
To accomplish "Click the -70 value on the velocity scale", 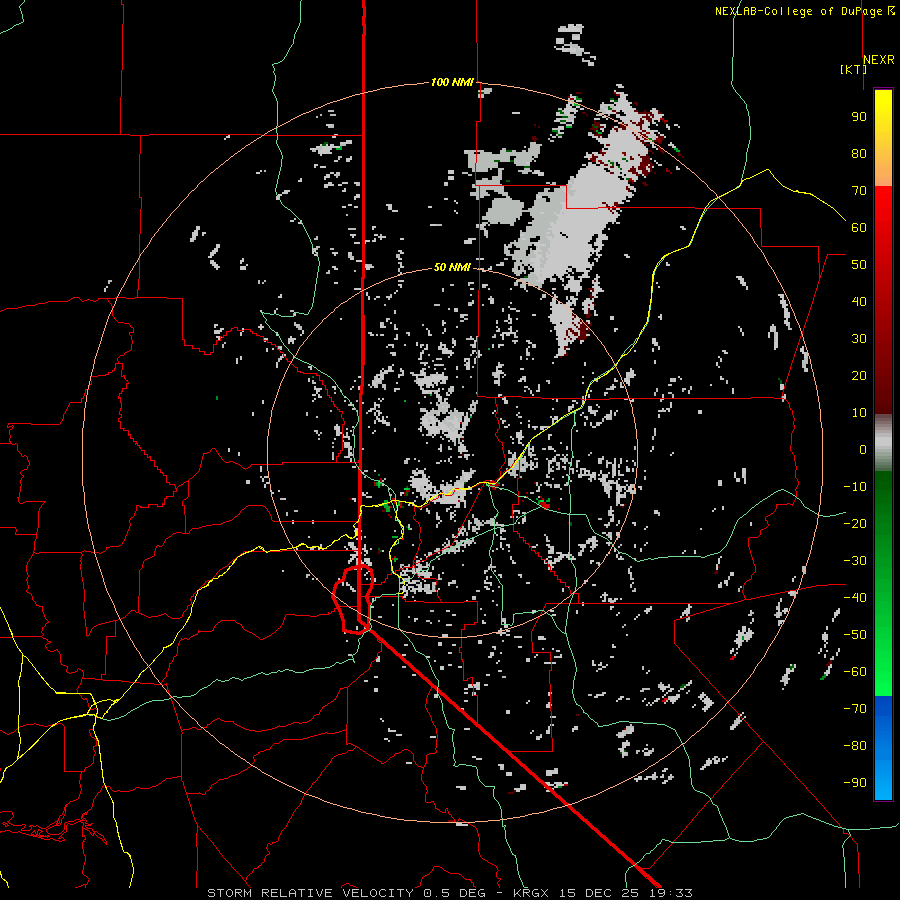I will pos(855,709).
